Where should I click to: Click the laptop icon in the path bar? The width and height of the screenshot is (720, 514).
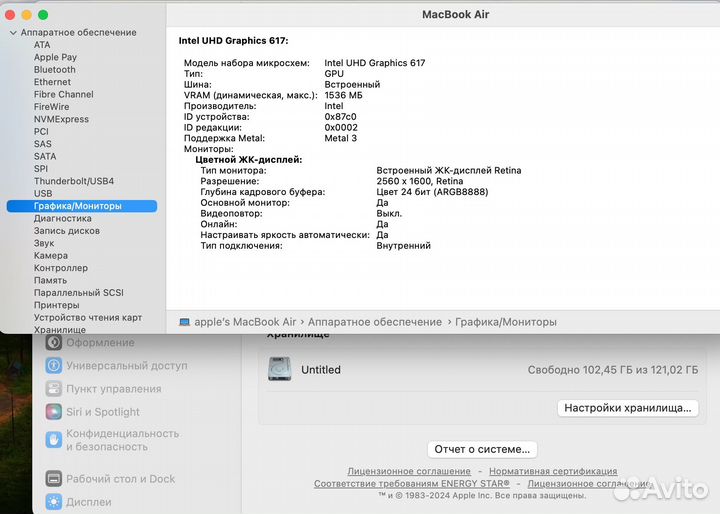pyautogui.click(x=185, y=322)
